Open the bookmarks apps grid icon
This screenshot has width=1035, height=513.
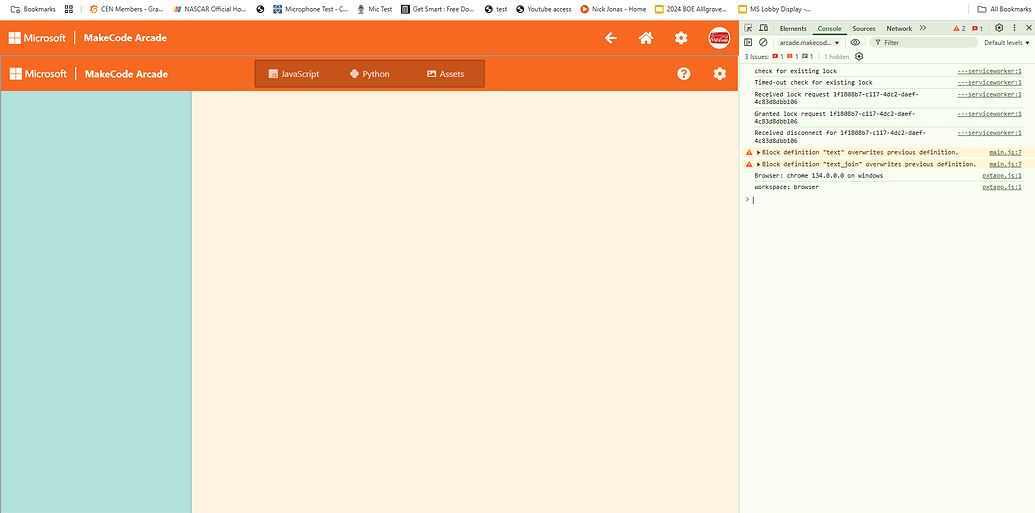69,9
